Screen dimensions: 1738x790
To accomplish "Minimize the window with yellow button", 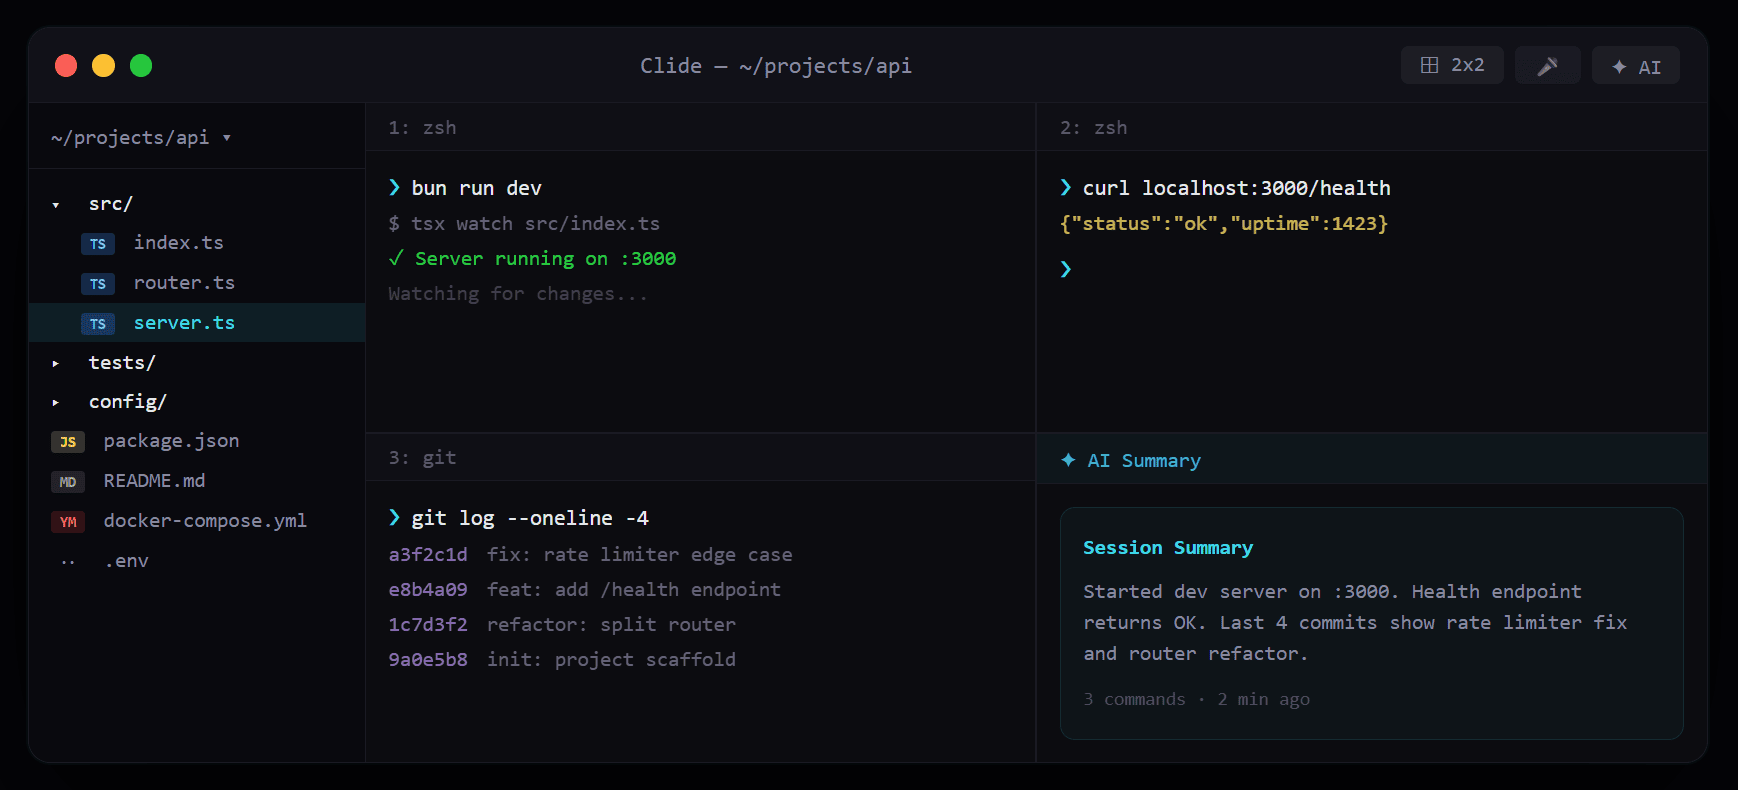I will (103, 65).
